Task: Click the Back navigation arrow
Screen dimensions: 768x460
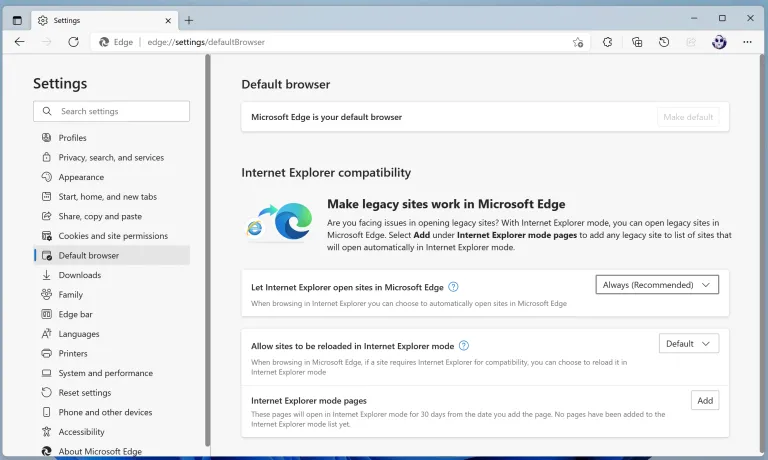Action: 20,42
